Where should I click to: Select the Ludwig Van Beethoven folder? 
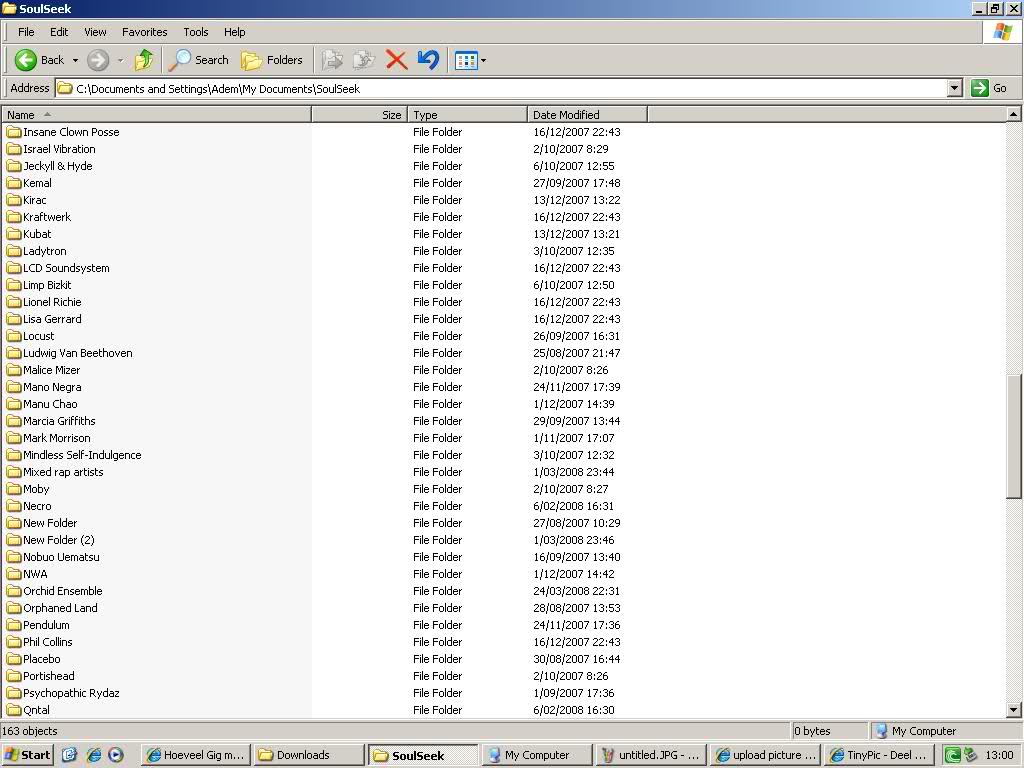(x=77, y=353)
